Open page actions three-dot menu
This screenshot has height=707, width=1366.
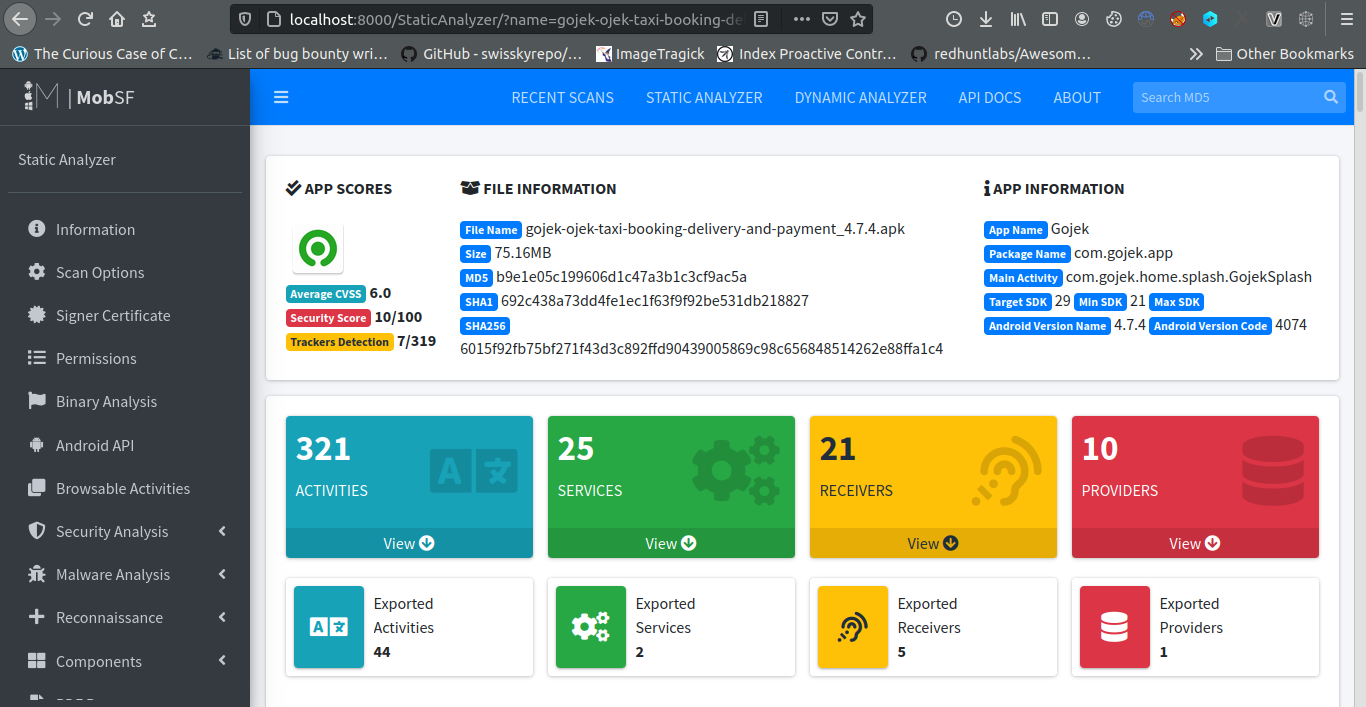point(802,18)
